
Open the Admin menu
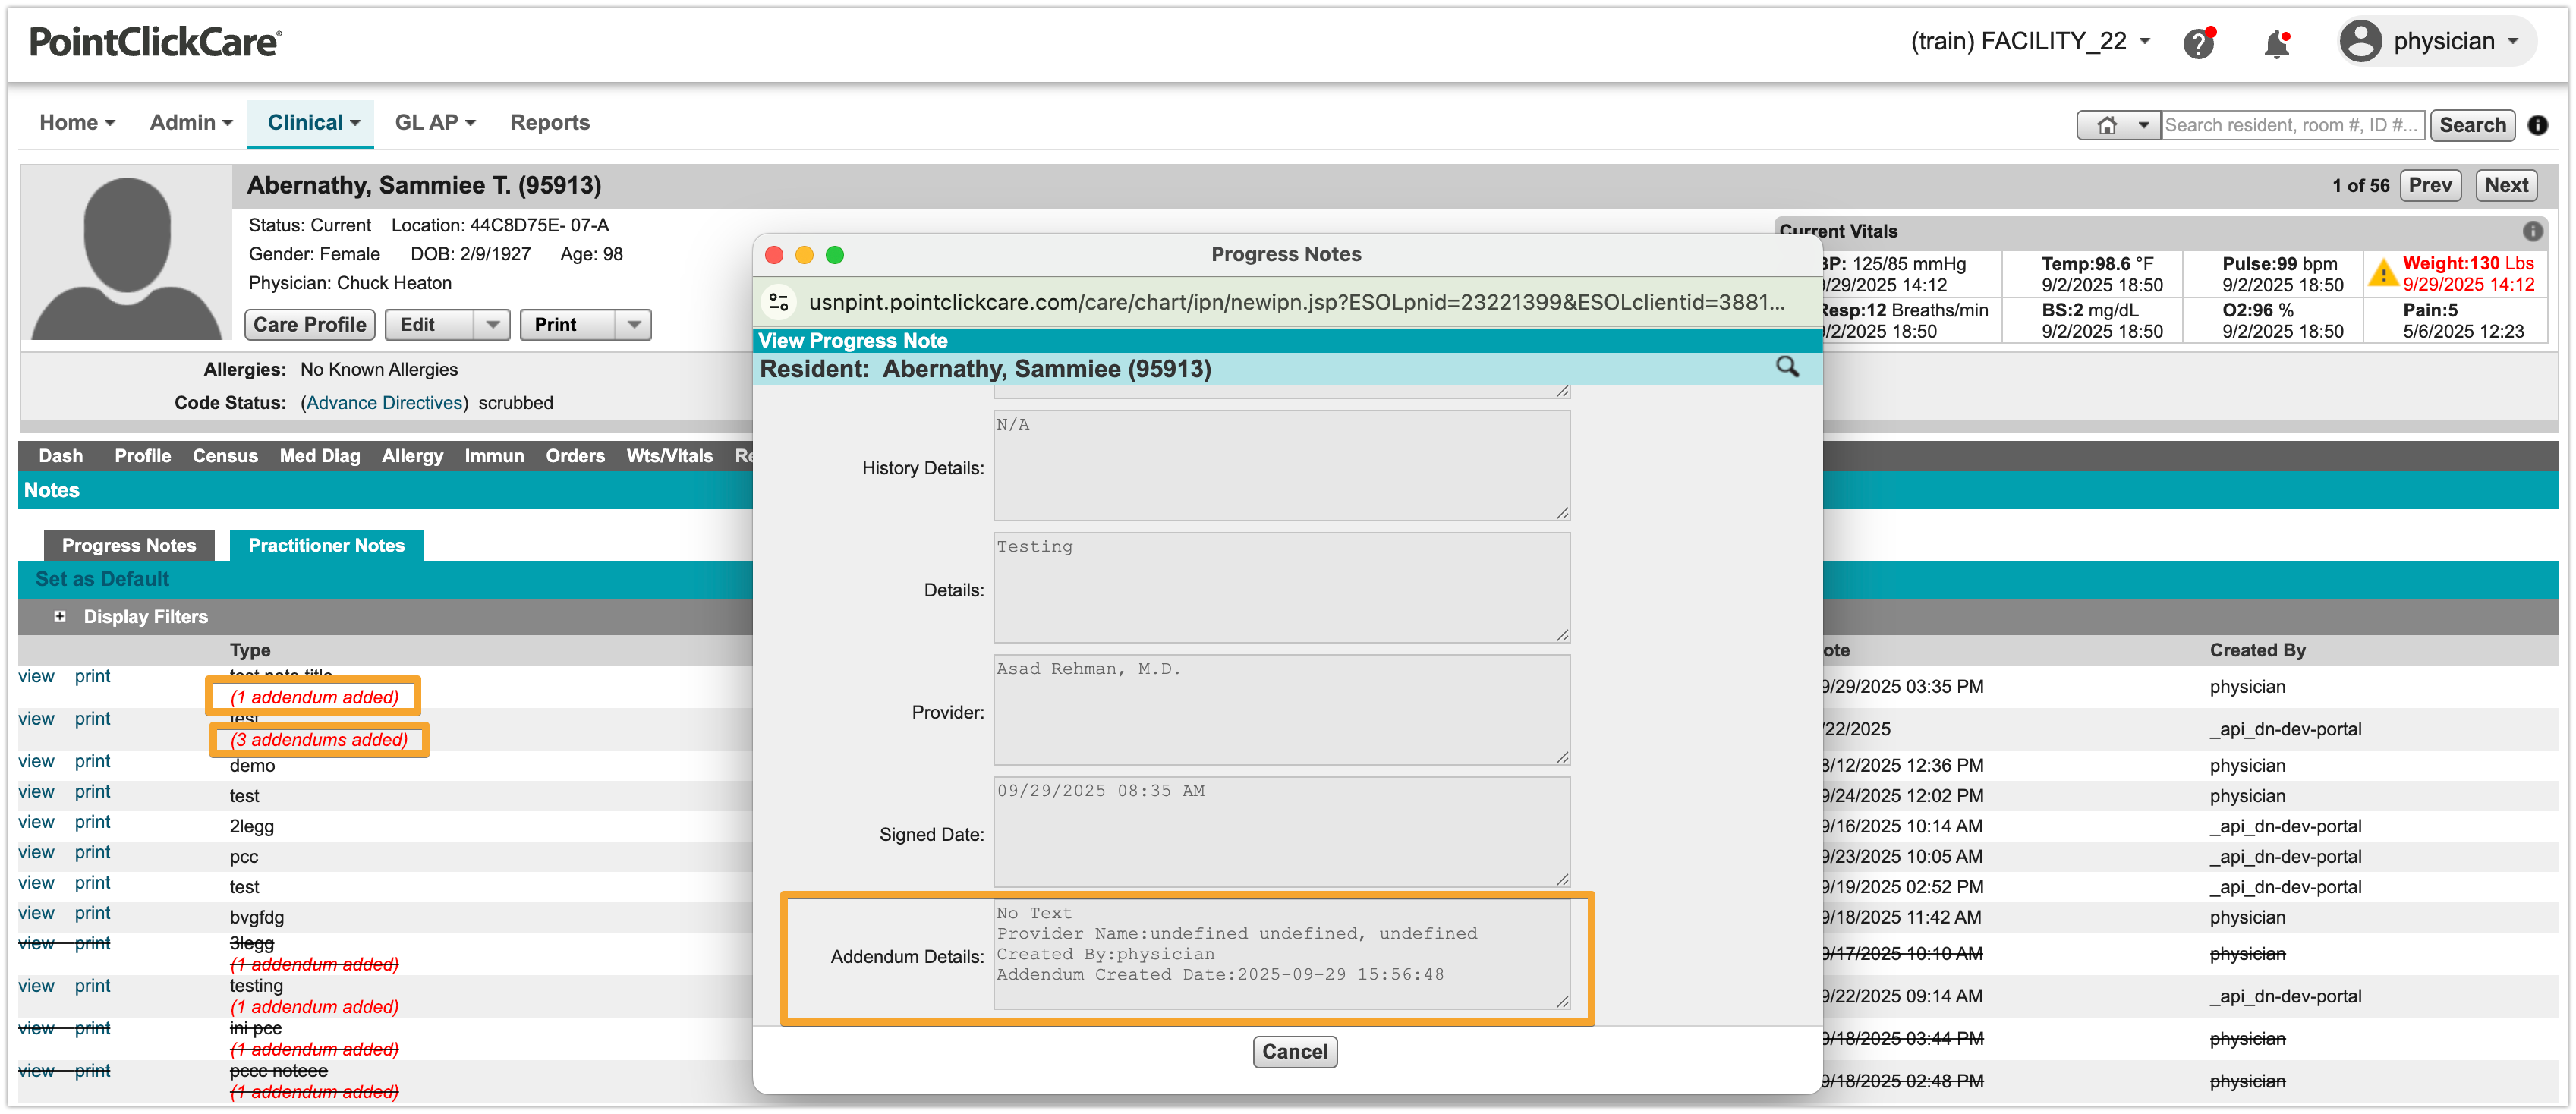click(191, 122)
